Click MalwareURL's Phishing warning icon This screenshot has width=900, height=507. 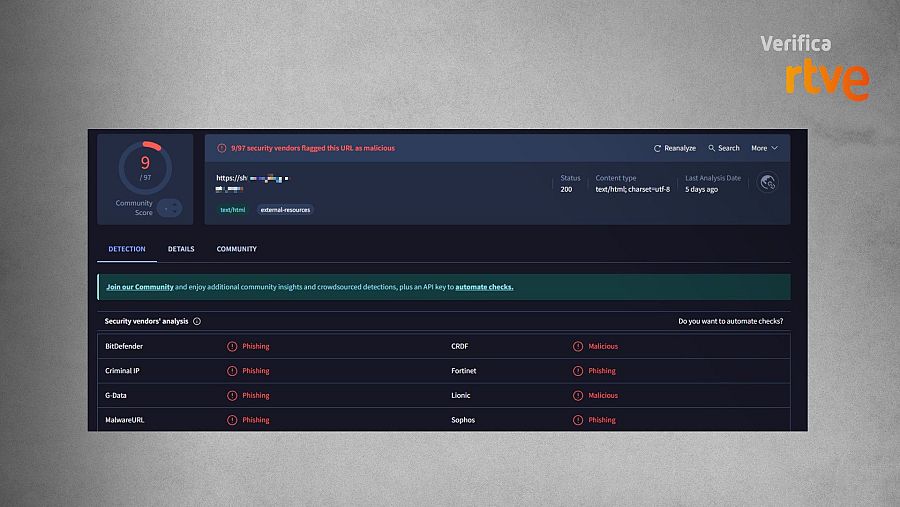coord(232,420)
